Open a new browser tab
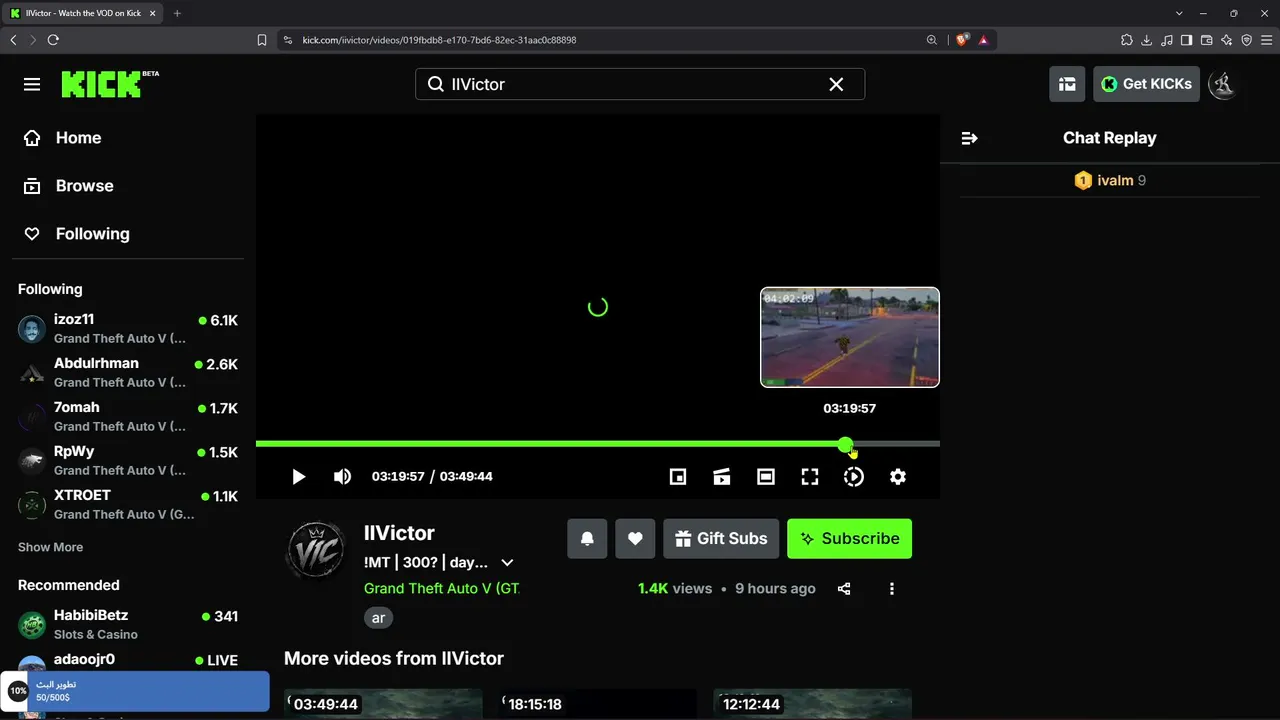This screenshot has width=1280, height=720. (x=177, y=13)
